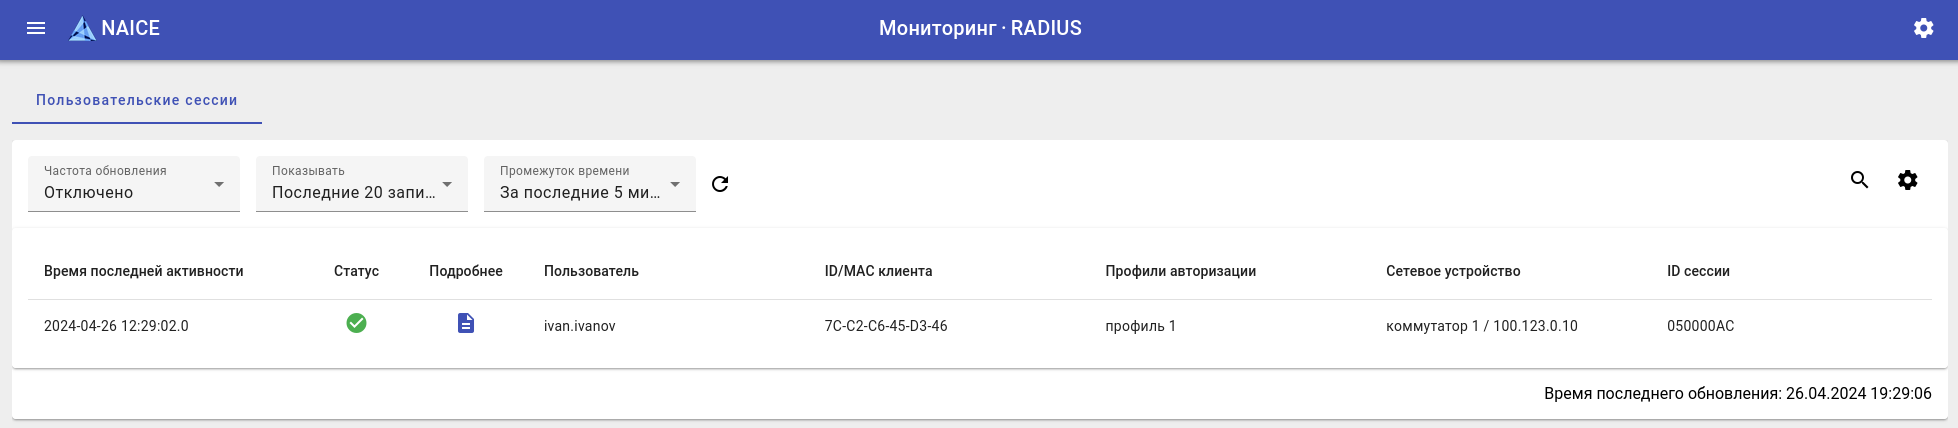Expand the Показывать records dropdown
The image size is (1958, 428).
[362, 184]
